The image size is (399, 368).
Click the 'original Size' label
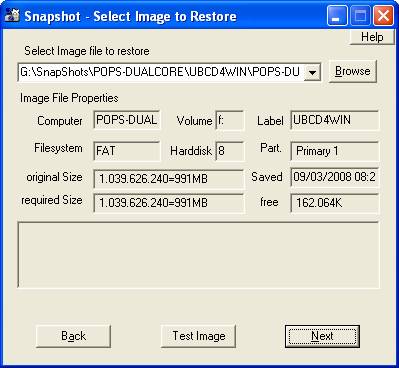tap(54, 177)
